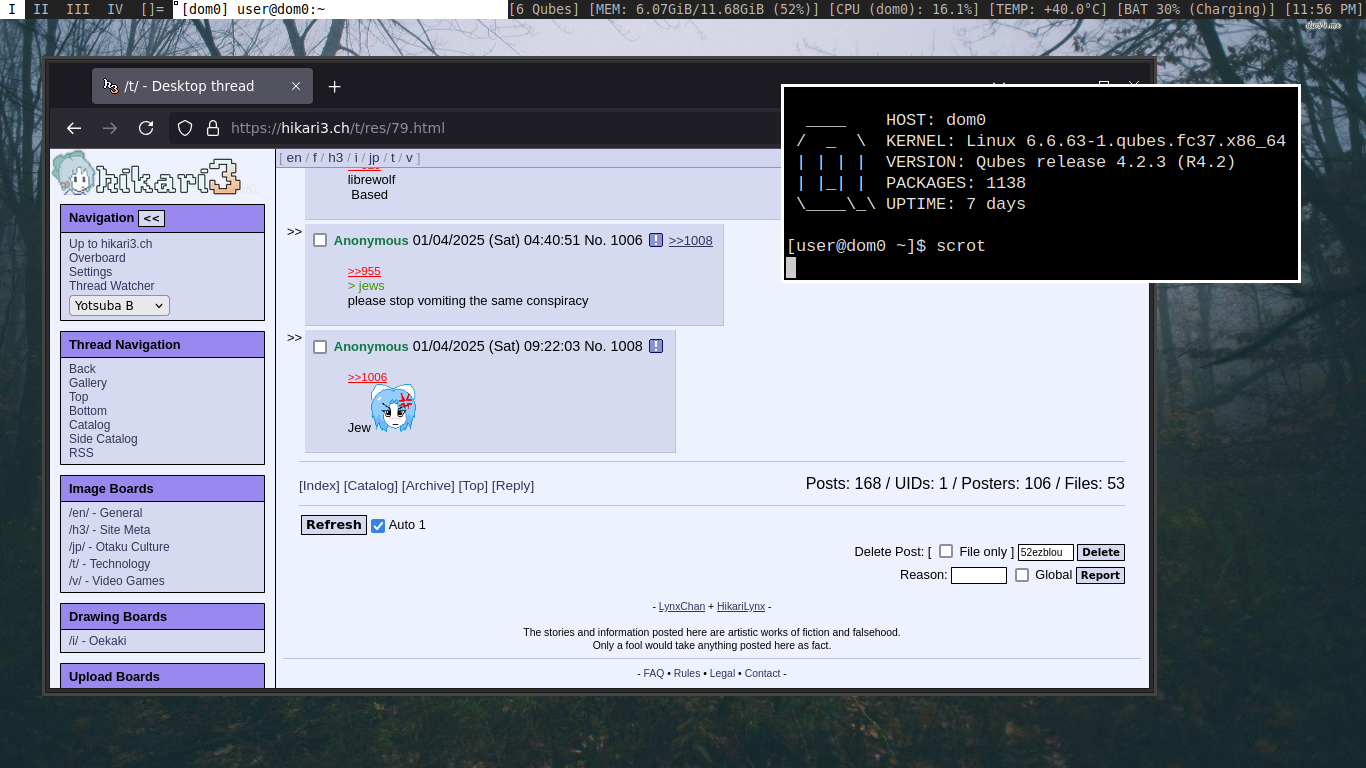Open the Yotsuba B theme dropdown
Viewport: 1366px width, 768px height.
pyautogui.click(x=119, y=306)
